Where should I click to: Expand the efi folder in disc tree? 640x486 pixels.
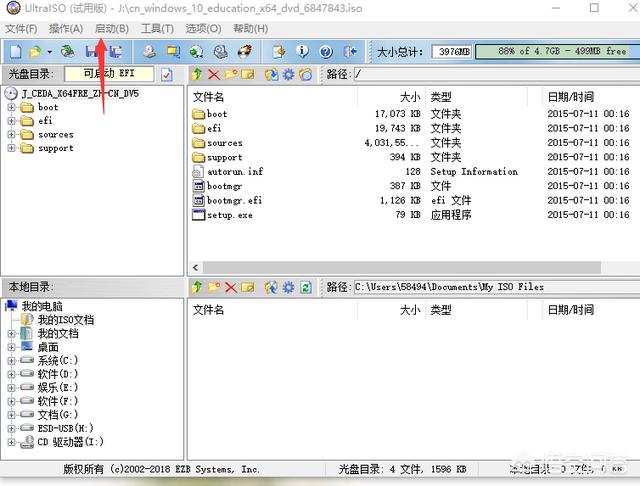[x=11, y=121]
